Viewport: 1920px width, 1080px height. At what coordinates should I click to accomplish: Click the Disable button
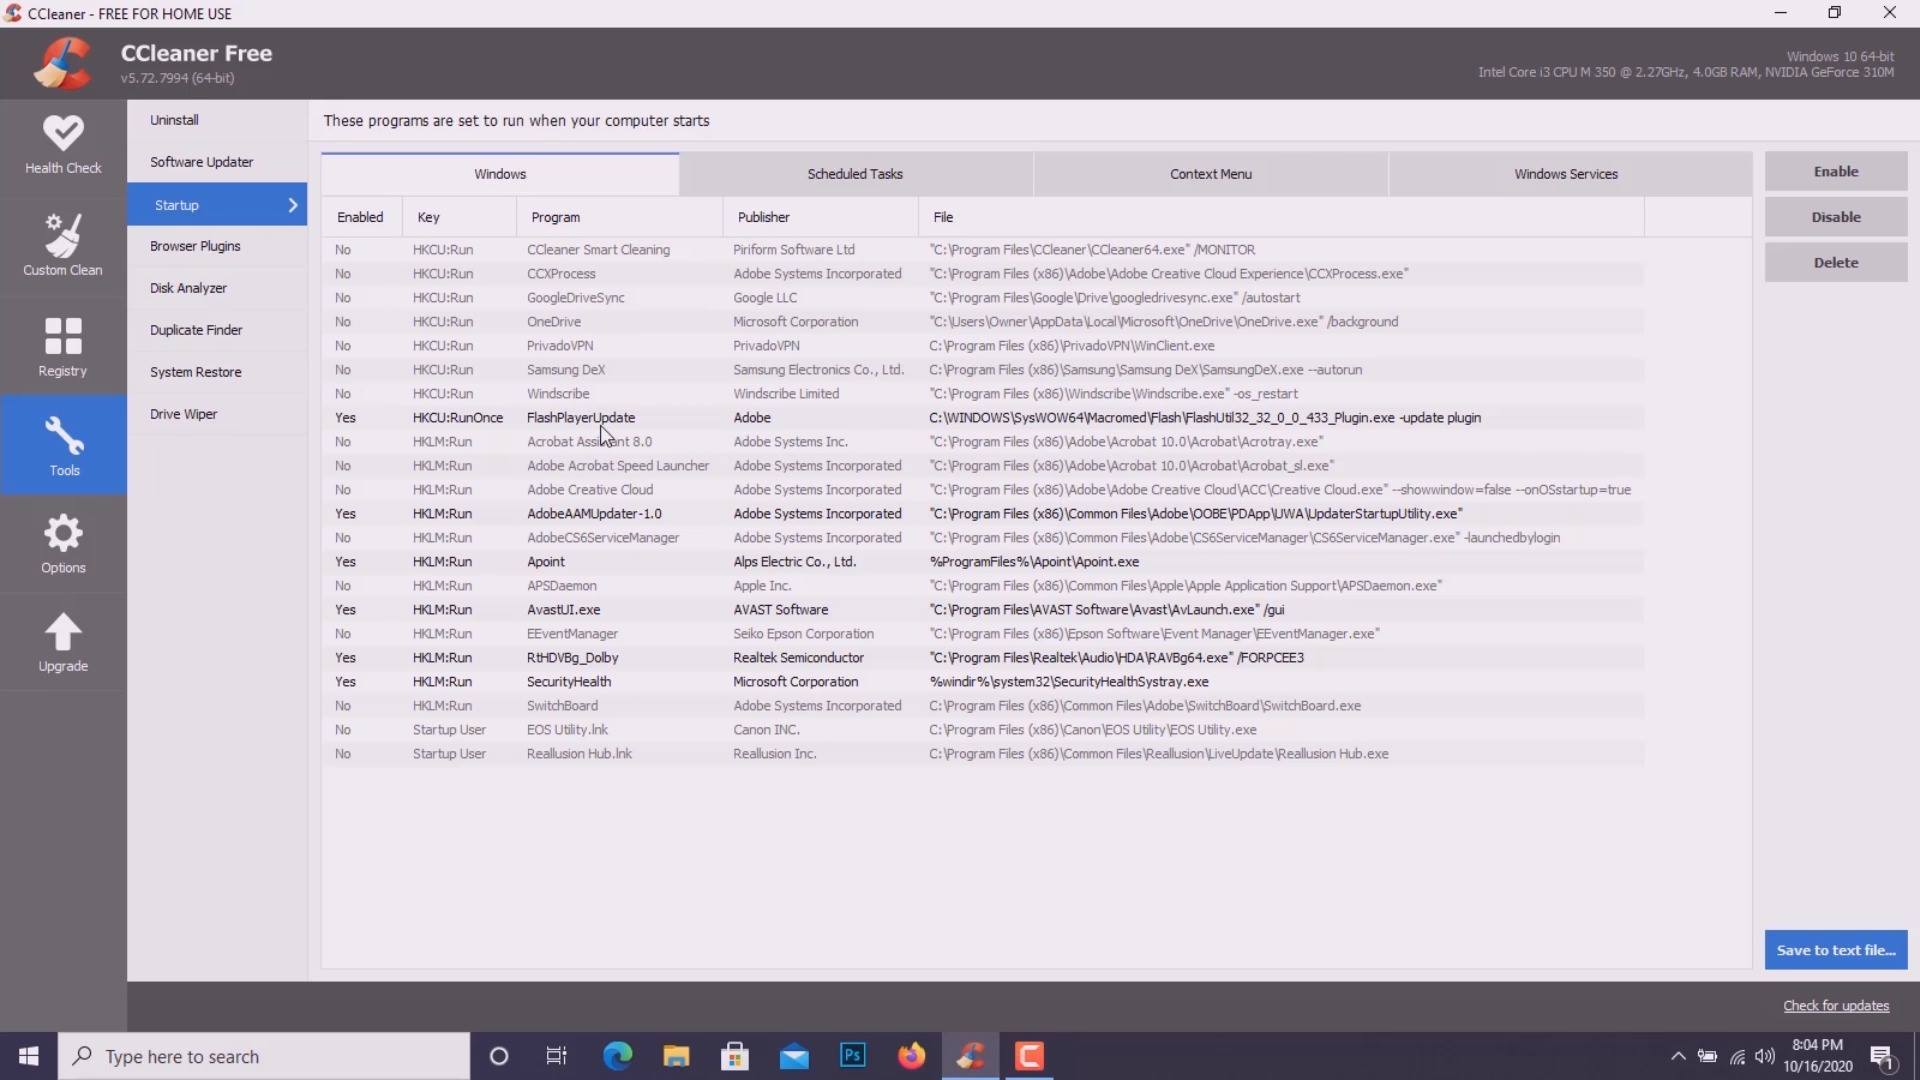1836,217
